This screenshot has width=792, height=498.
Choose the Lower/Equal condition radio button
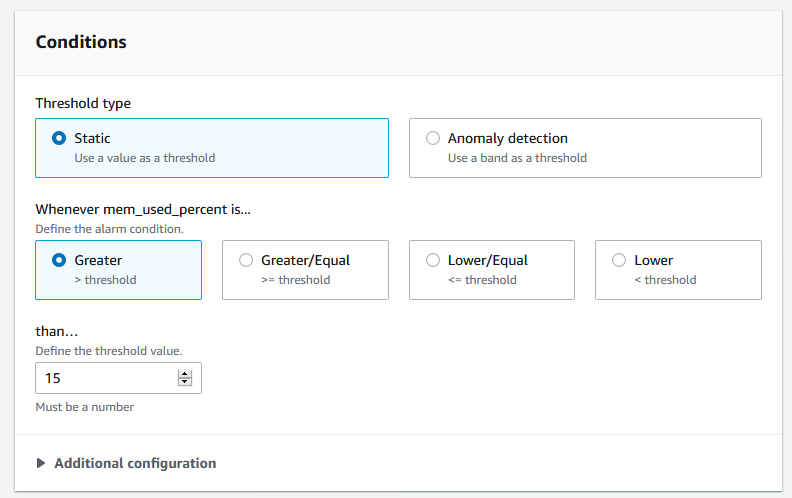coord(433,260)
